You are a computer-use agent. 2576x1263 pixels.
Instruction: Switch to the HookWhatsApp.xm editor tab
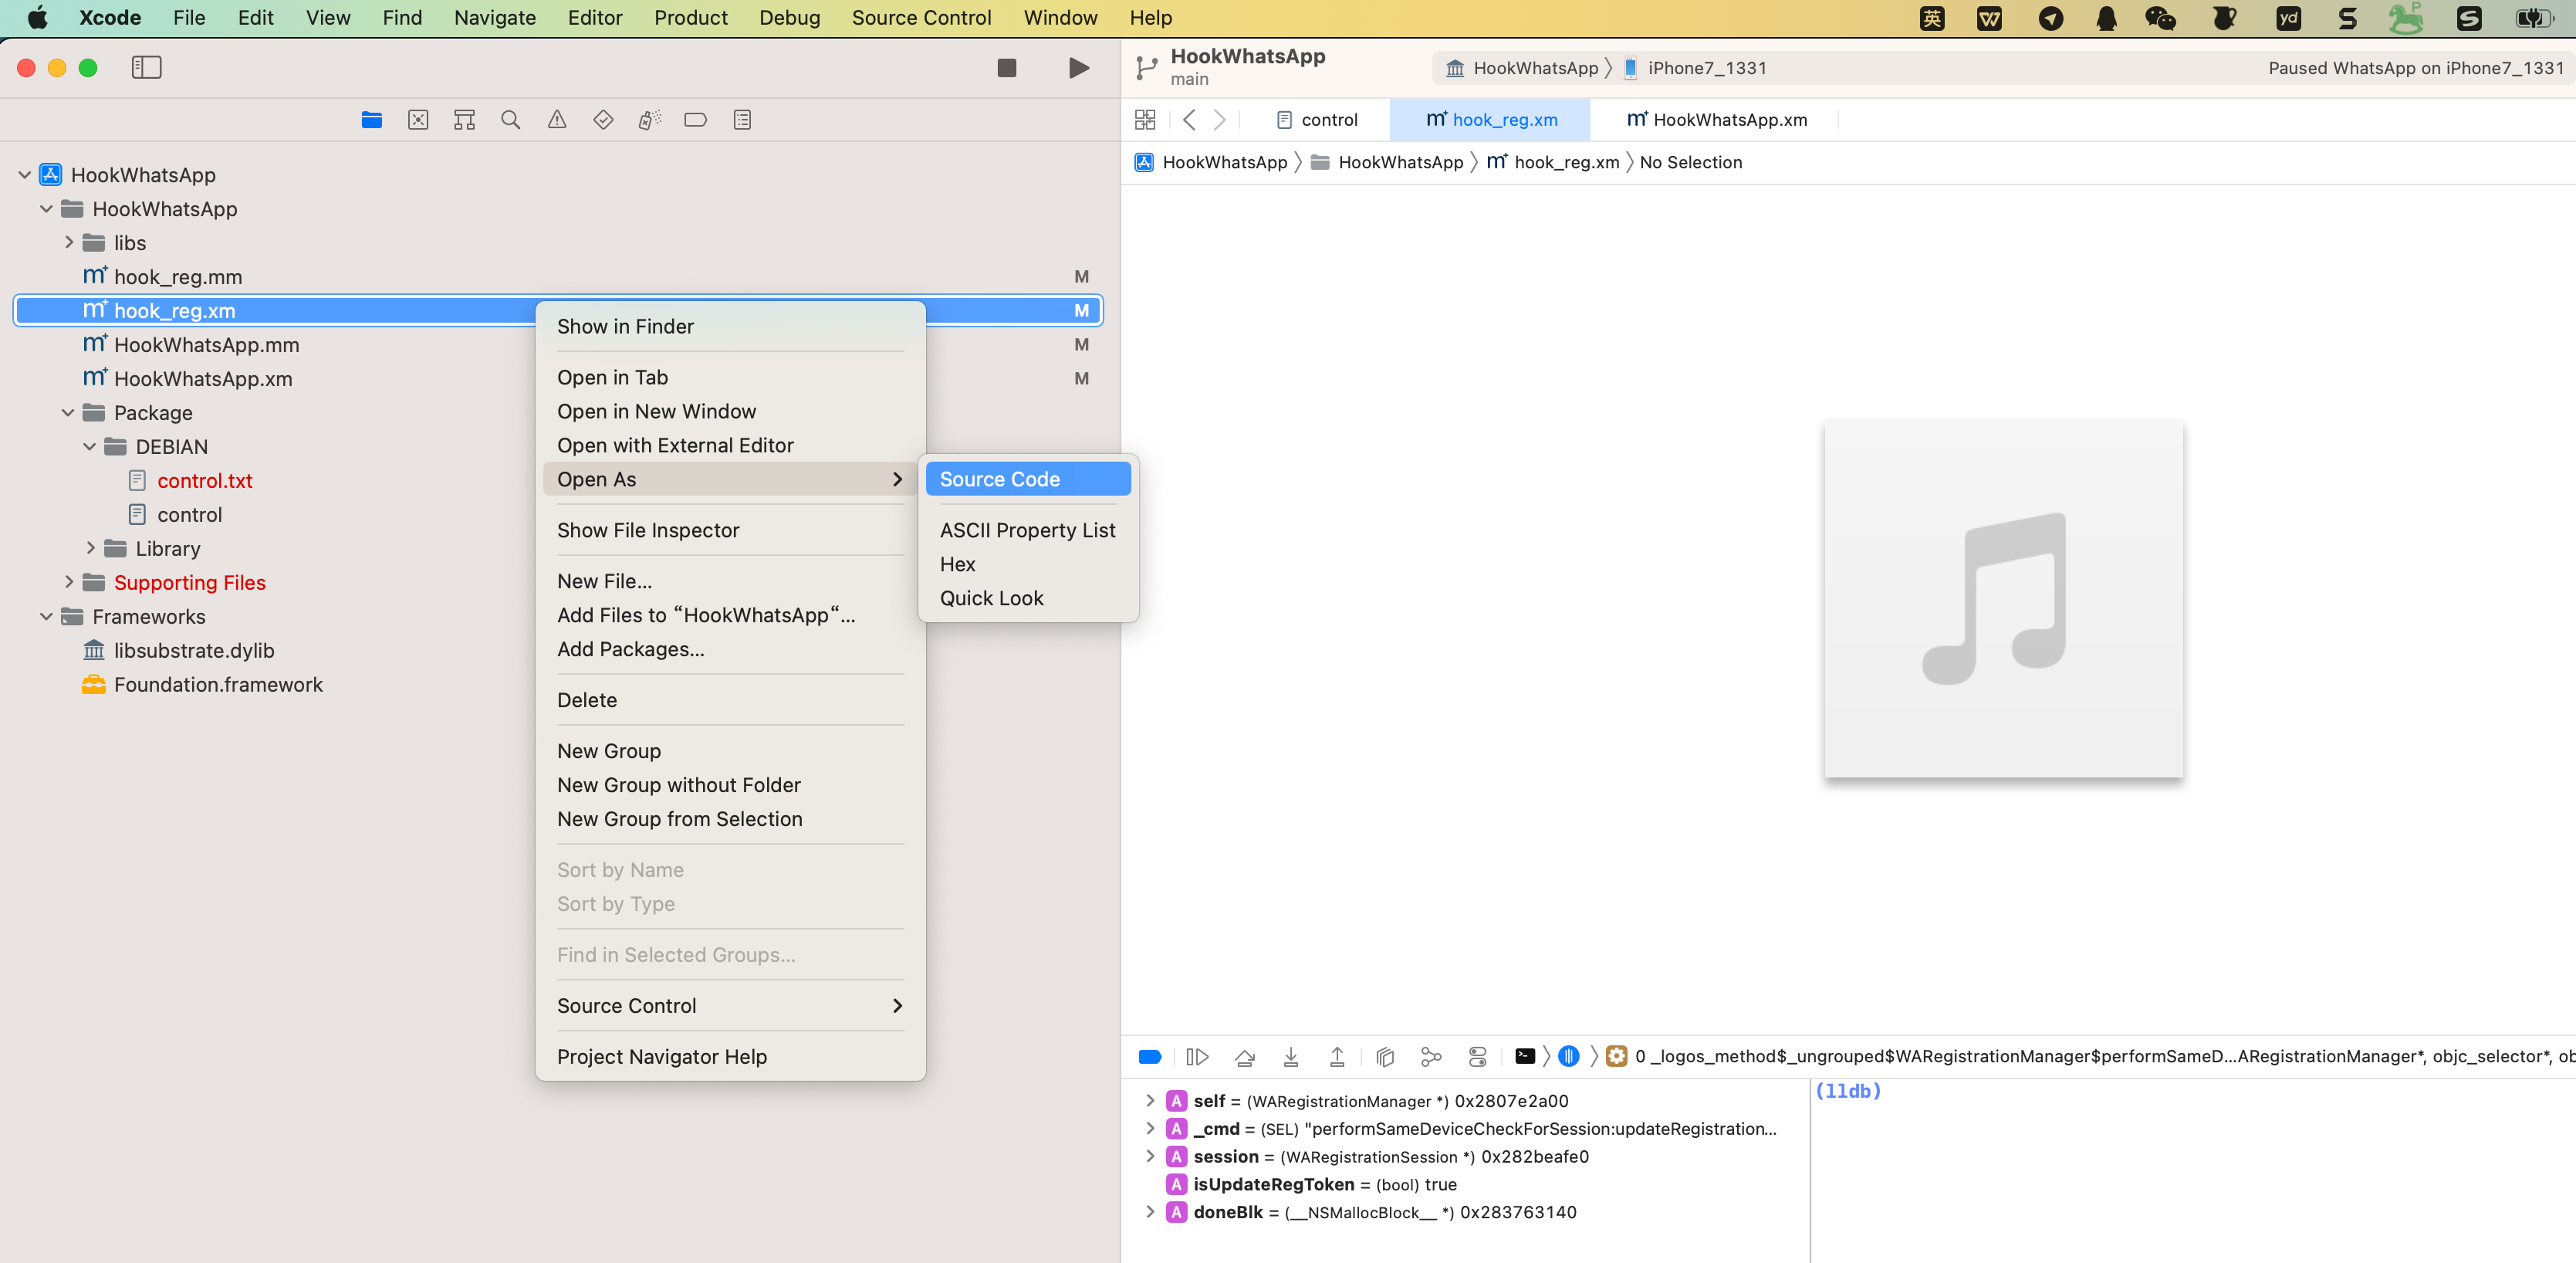click(x=1716, y=120)
